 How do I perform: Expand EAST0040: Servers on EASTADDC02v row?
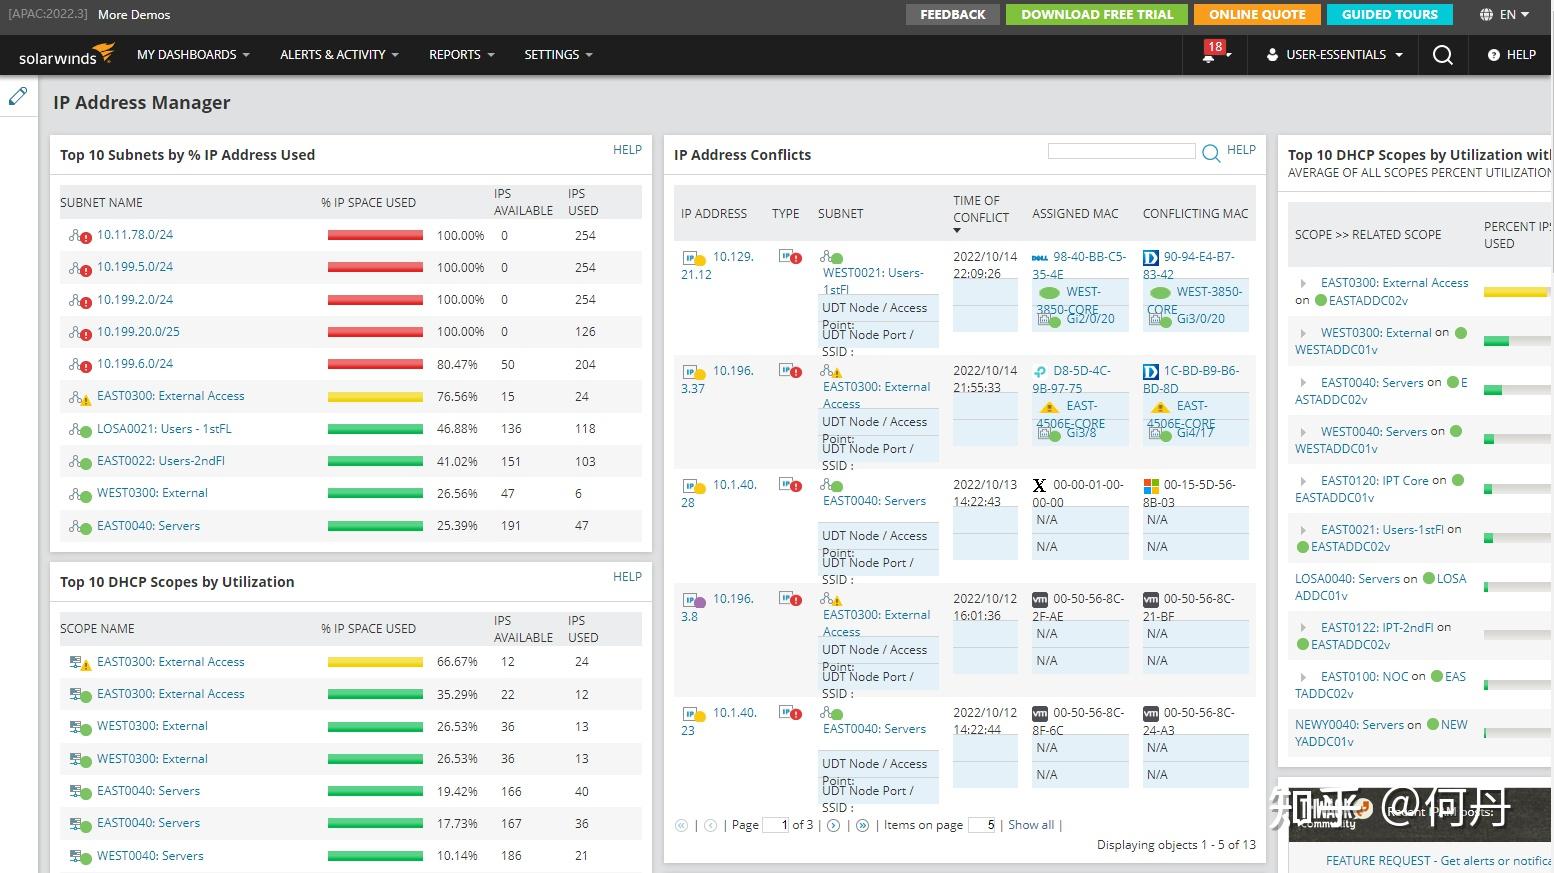tap(1303, 383)
